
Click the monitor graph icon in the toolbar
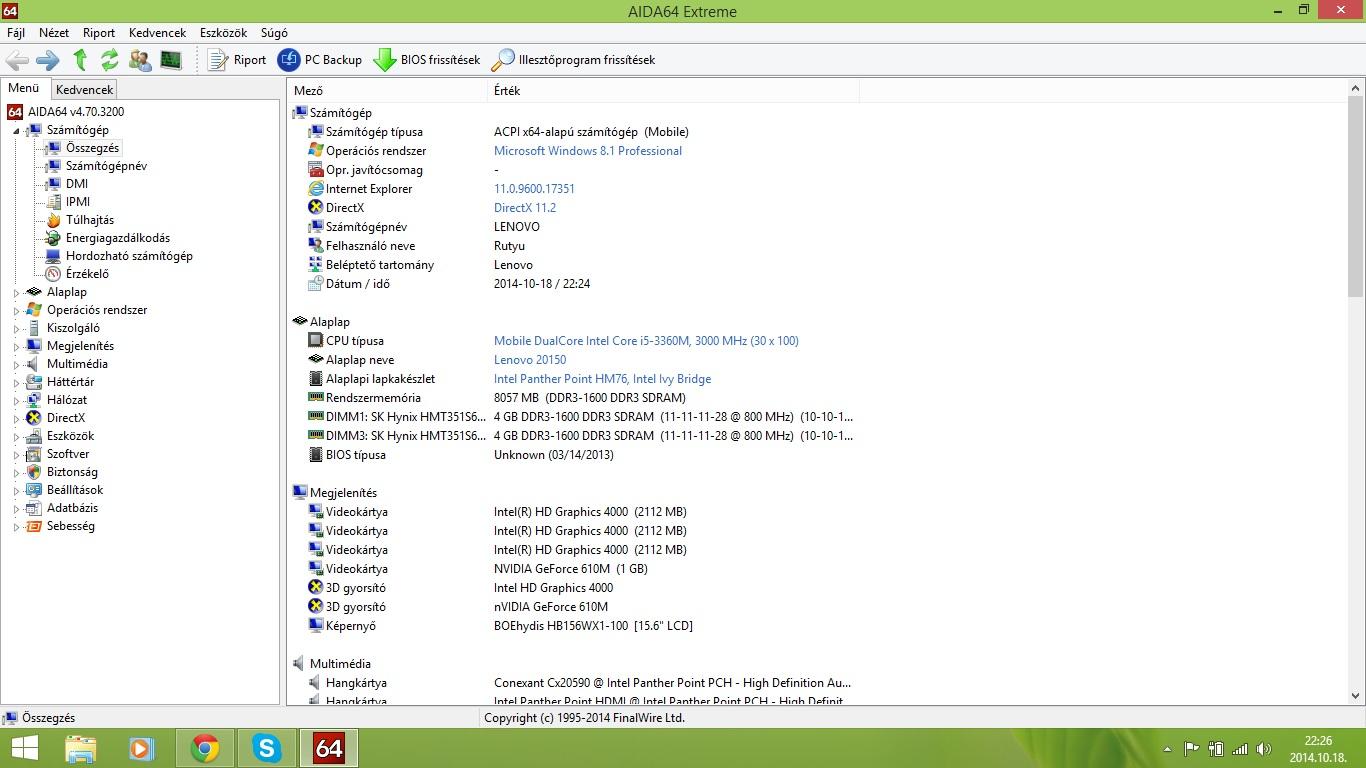tap(171, 60)
